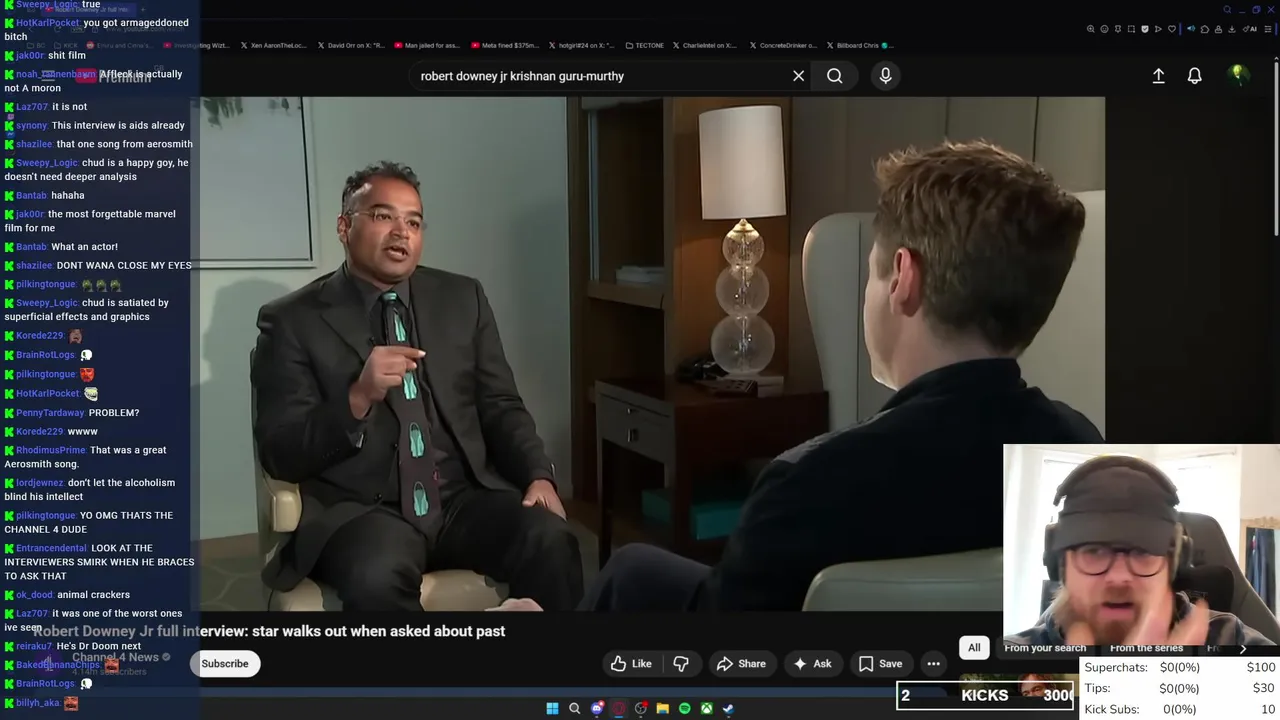Screen dimensions: 1280x720
Task: Open the account avatar menu
Action: point(1238,75)
